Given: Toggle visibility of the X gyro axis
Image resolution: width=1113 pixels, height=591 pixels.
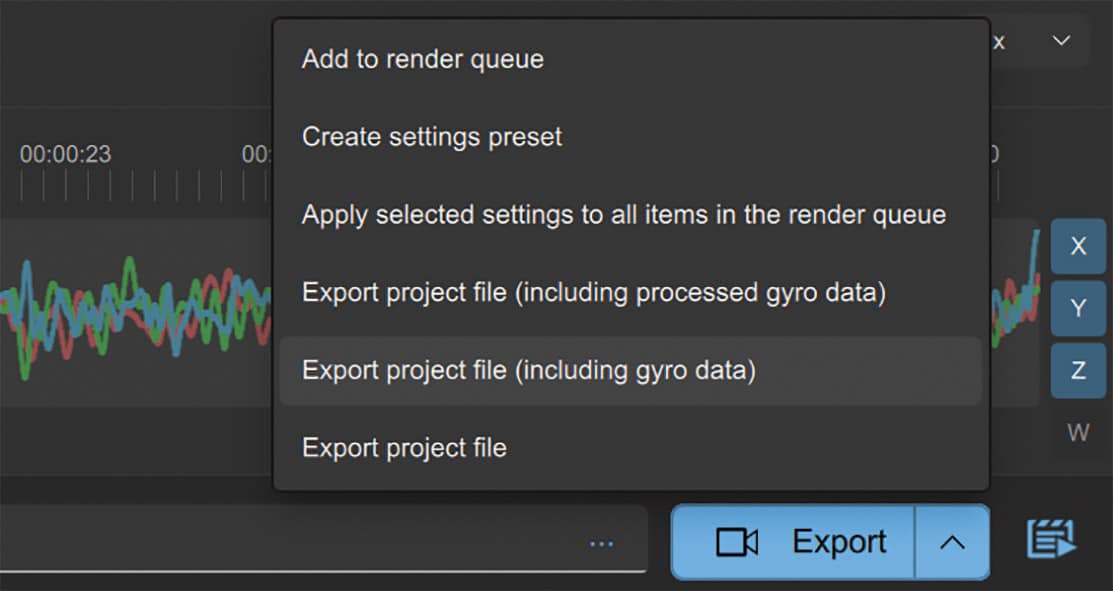Looking at the screenshot, I should tap(1078, 246).
